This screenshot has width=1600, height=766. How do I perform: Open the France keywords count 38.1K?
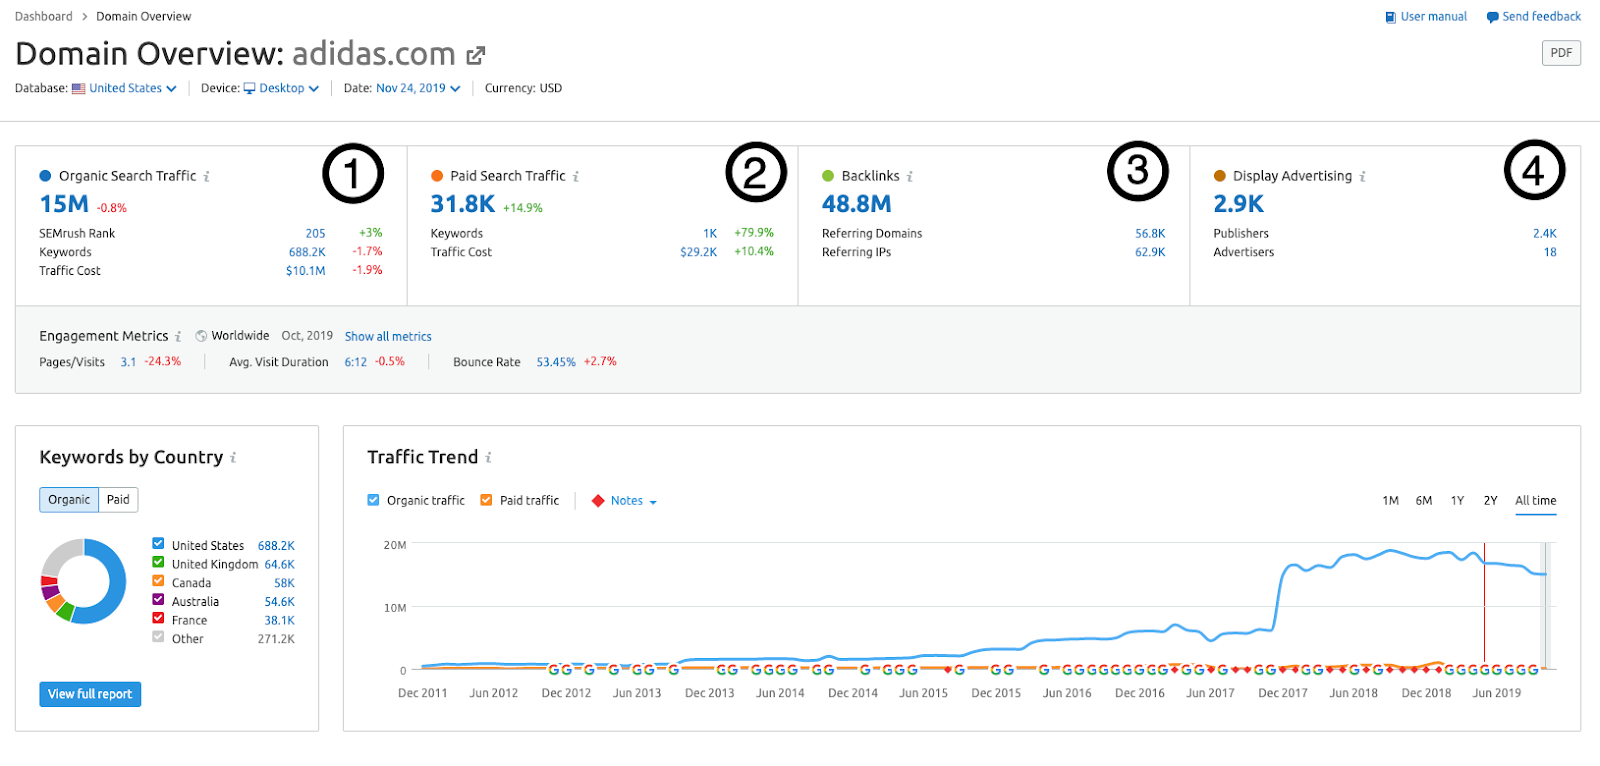[x=280, y=621]
